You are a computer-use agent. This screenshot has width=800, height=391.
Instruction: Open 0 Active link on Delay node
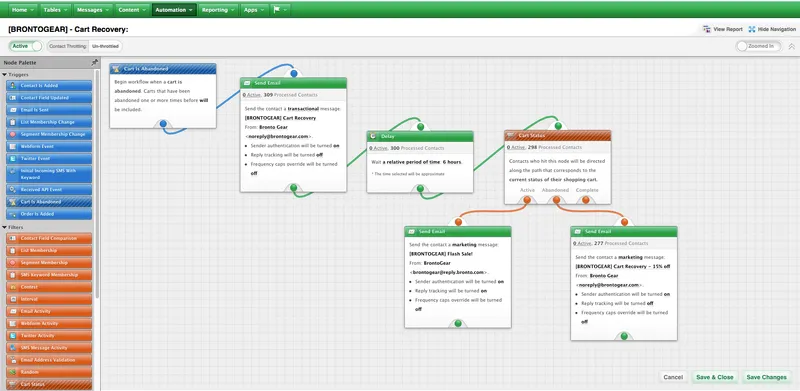[x=378, y=148]
